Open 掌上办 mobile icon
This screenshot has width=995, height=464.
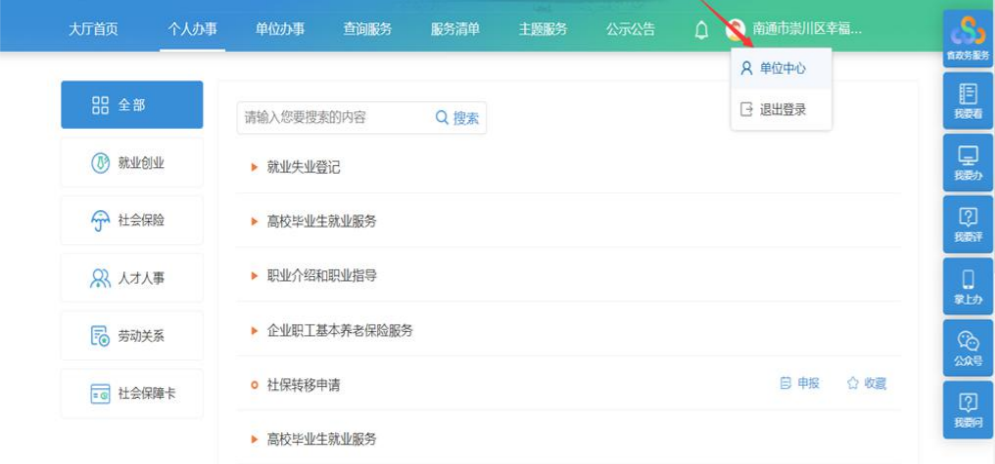[x=968, y=286]
